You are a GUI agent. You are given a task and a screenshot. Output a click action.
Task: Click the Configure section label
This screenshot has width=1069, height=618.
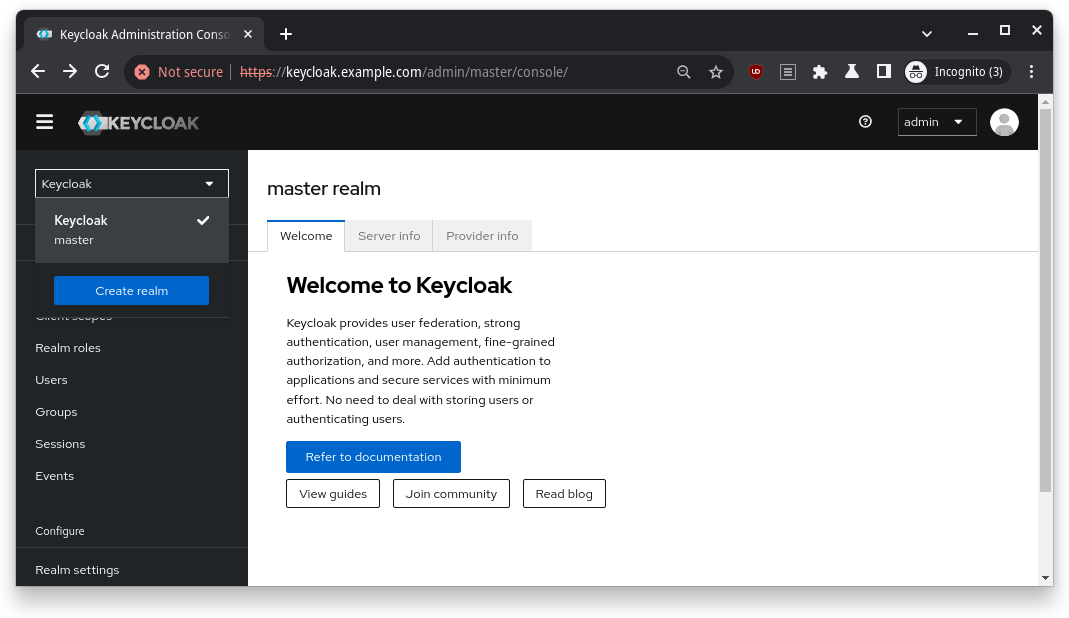tap(60, 531)
